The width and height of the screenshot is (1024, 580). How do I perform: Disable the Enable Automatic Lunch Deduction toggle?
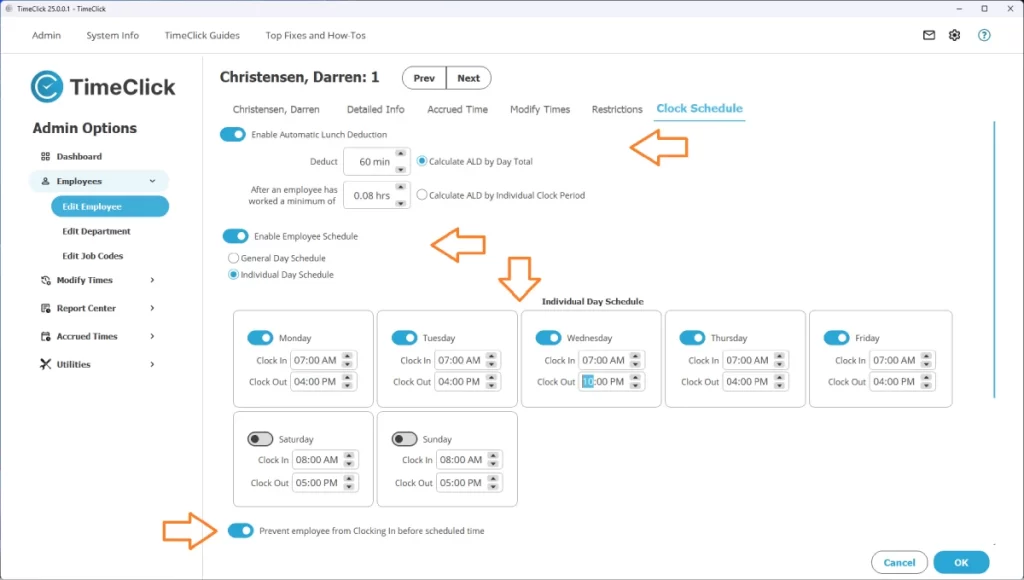[233, 133]
